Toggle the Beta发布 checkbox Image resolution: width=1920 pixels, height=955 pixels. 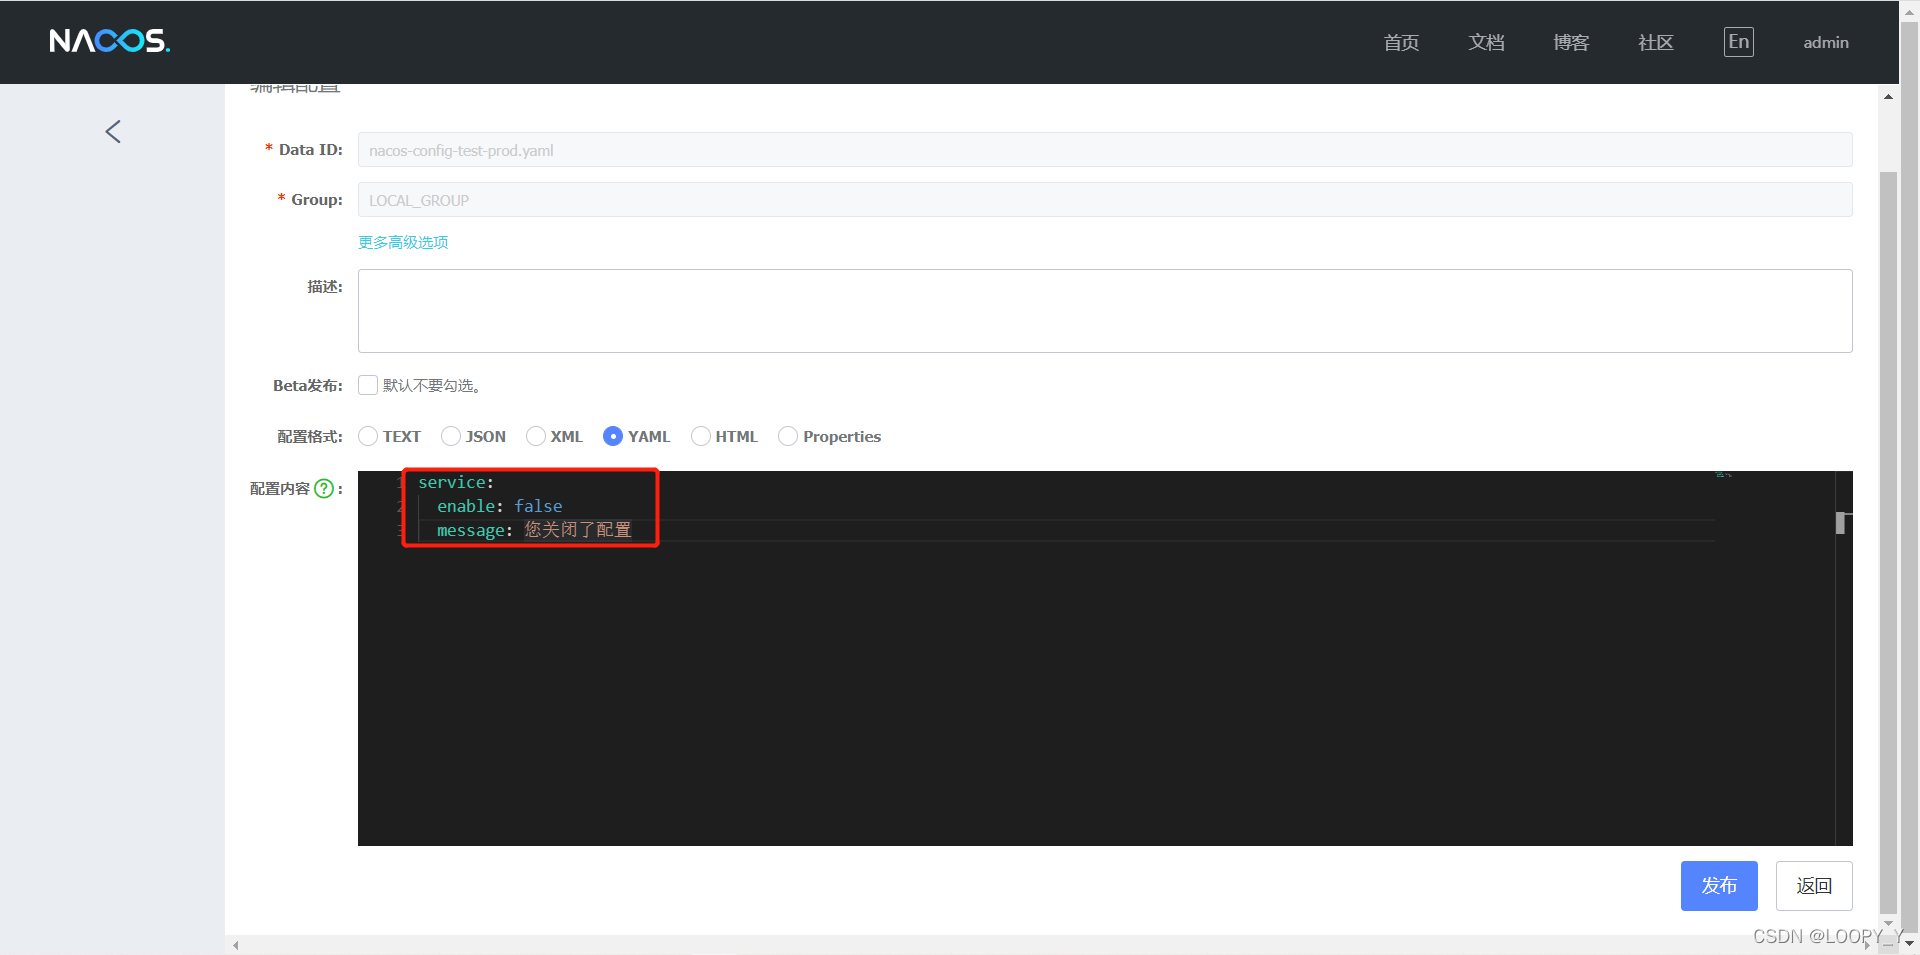click(x=368, y=386)
